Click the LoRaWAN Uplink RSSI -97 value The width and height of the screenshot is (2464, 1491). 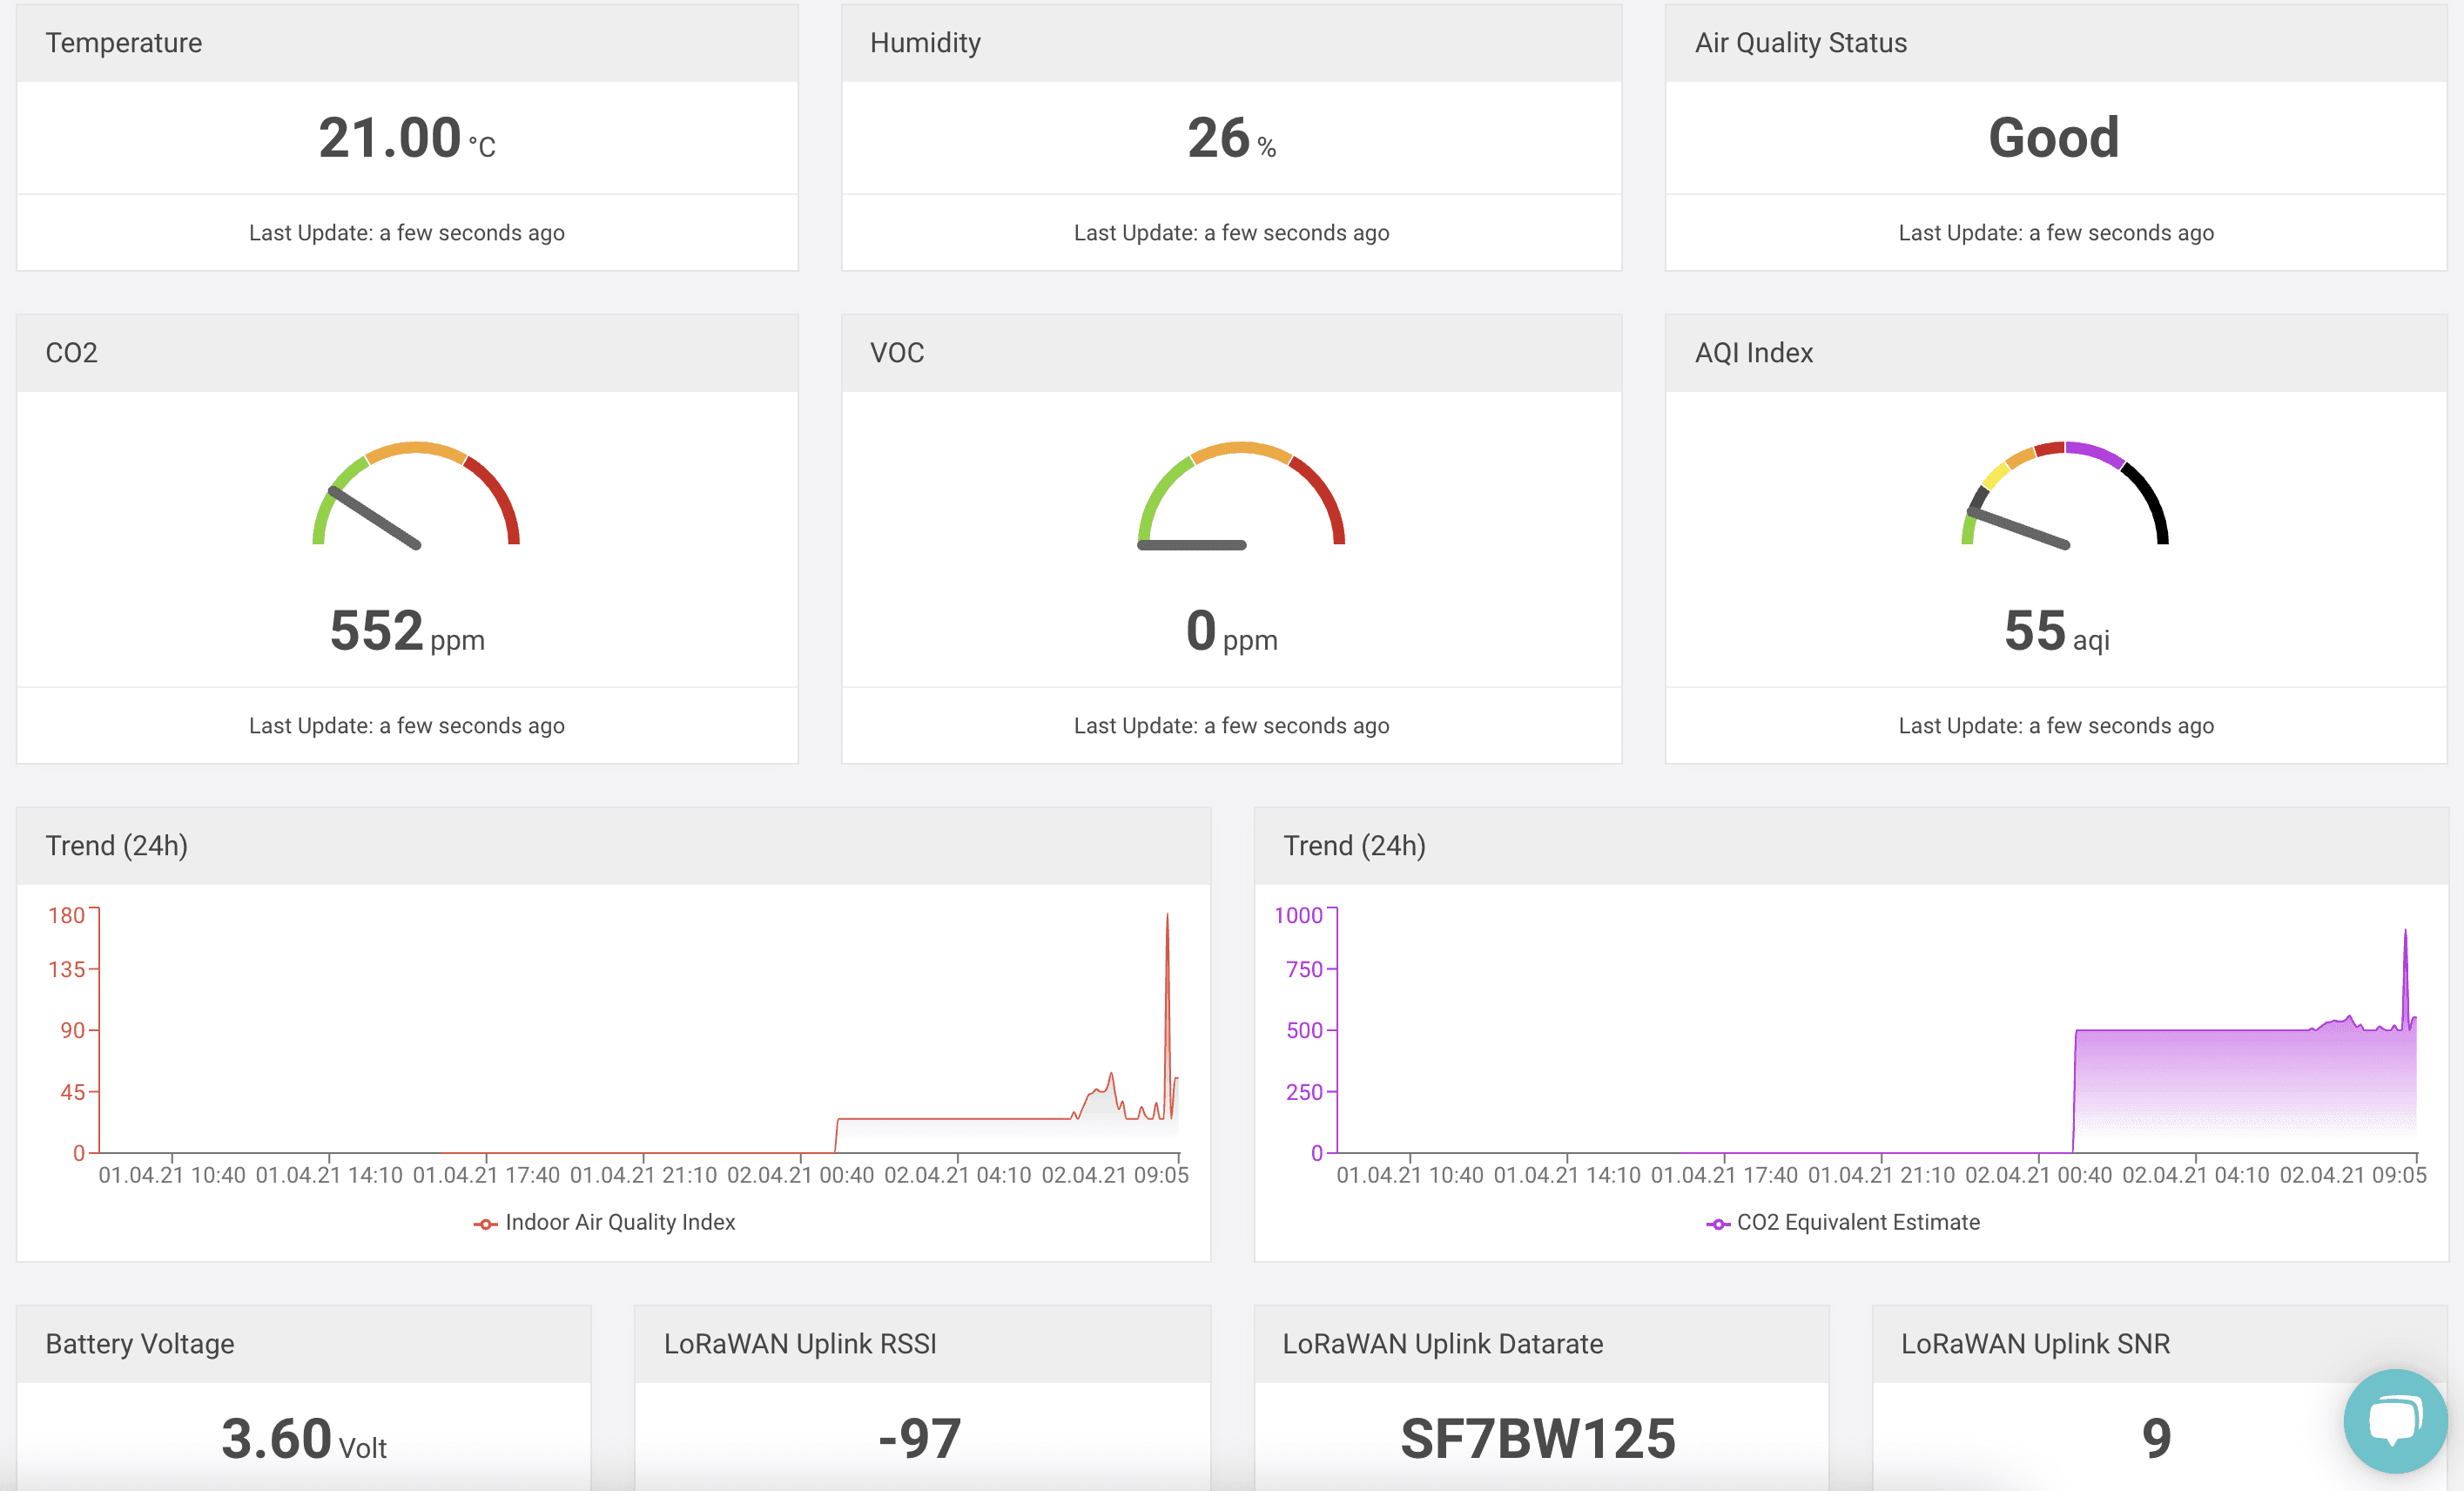click(920, 1438)
